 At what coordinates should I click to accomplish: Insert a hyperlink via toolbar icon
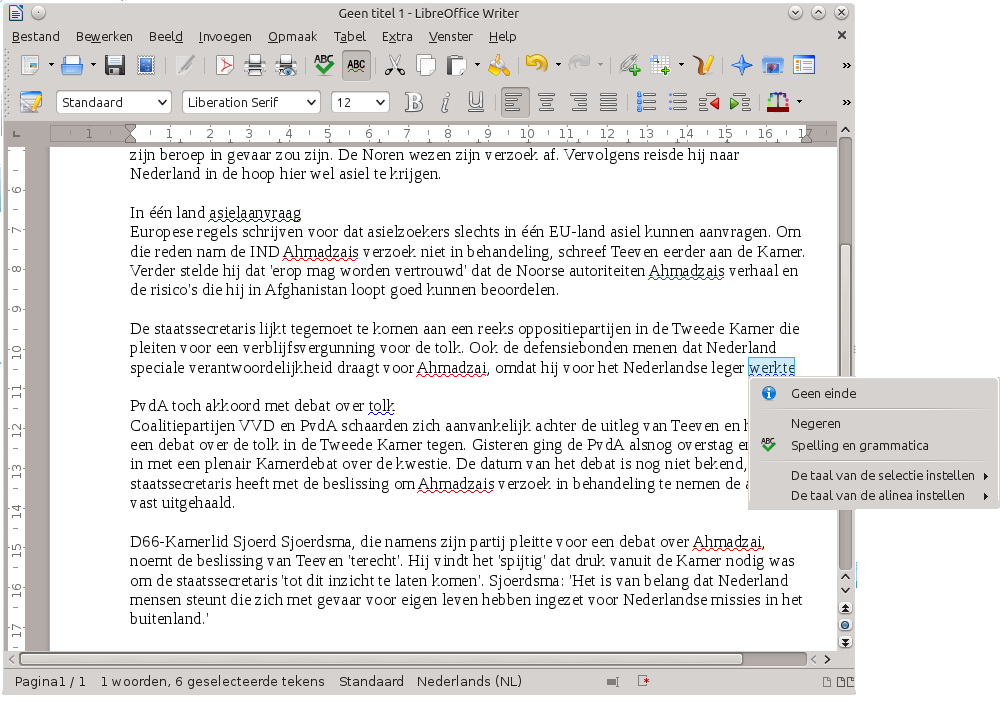pos(630,65)
